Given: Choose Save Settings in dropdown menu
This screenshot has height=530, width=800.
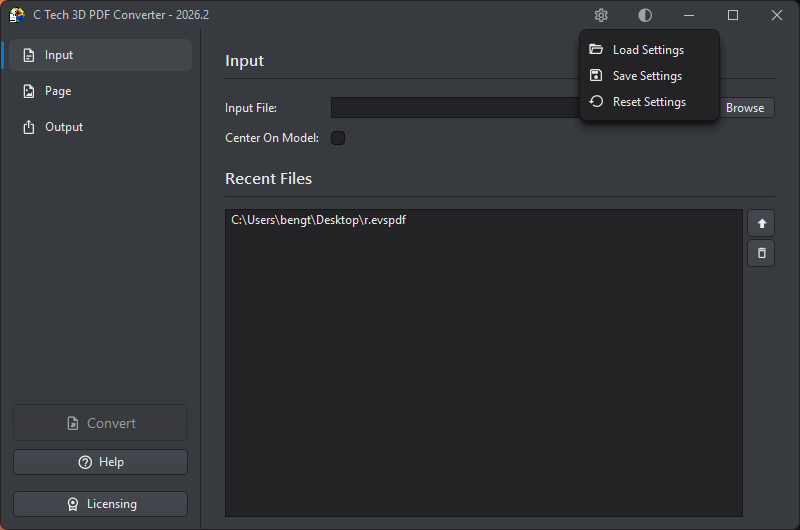Looking at the screenshot, I should click(647, 76).
